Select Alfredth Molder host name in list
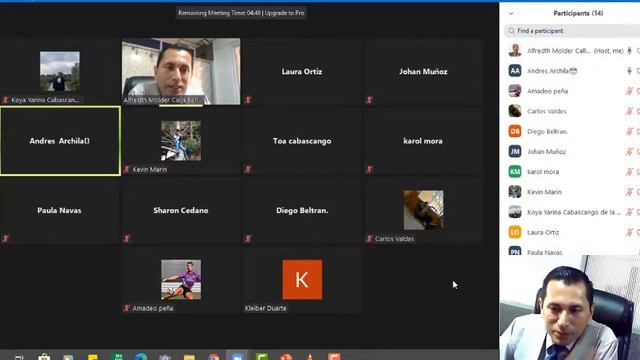 coord(558,51)
